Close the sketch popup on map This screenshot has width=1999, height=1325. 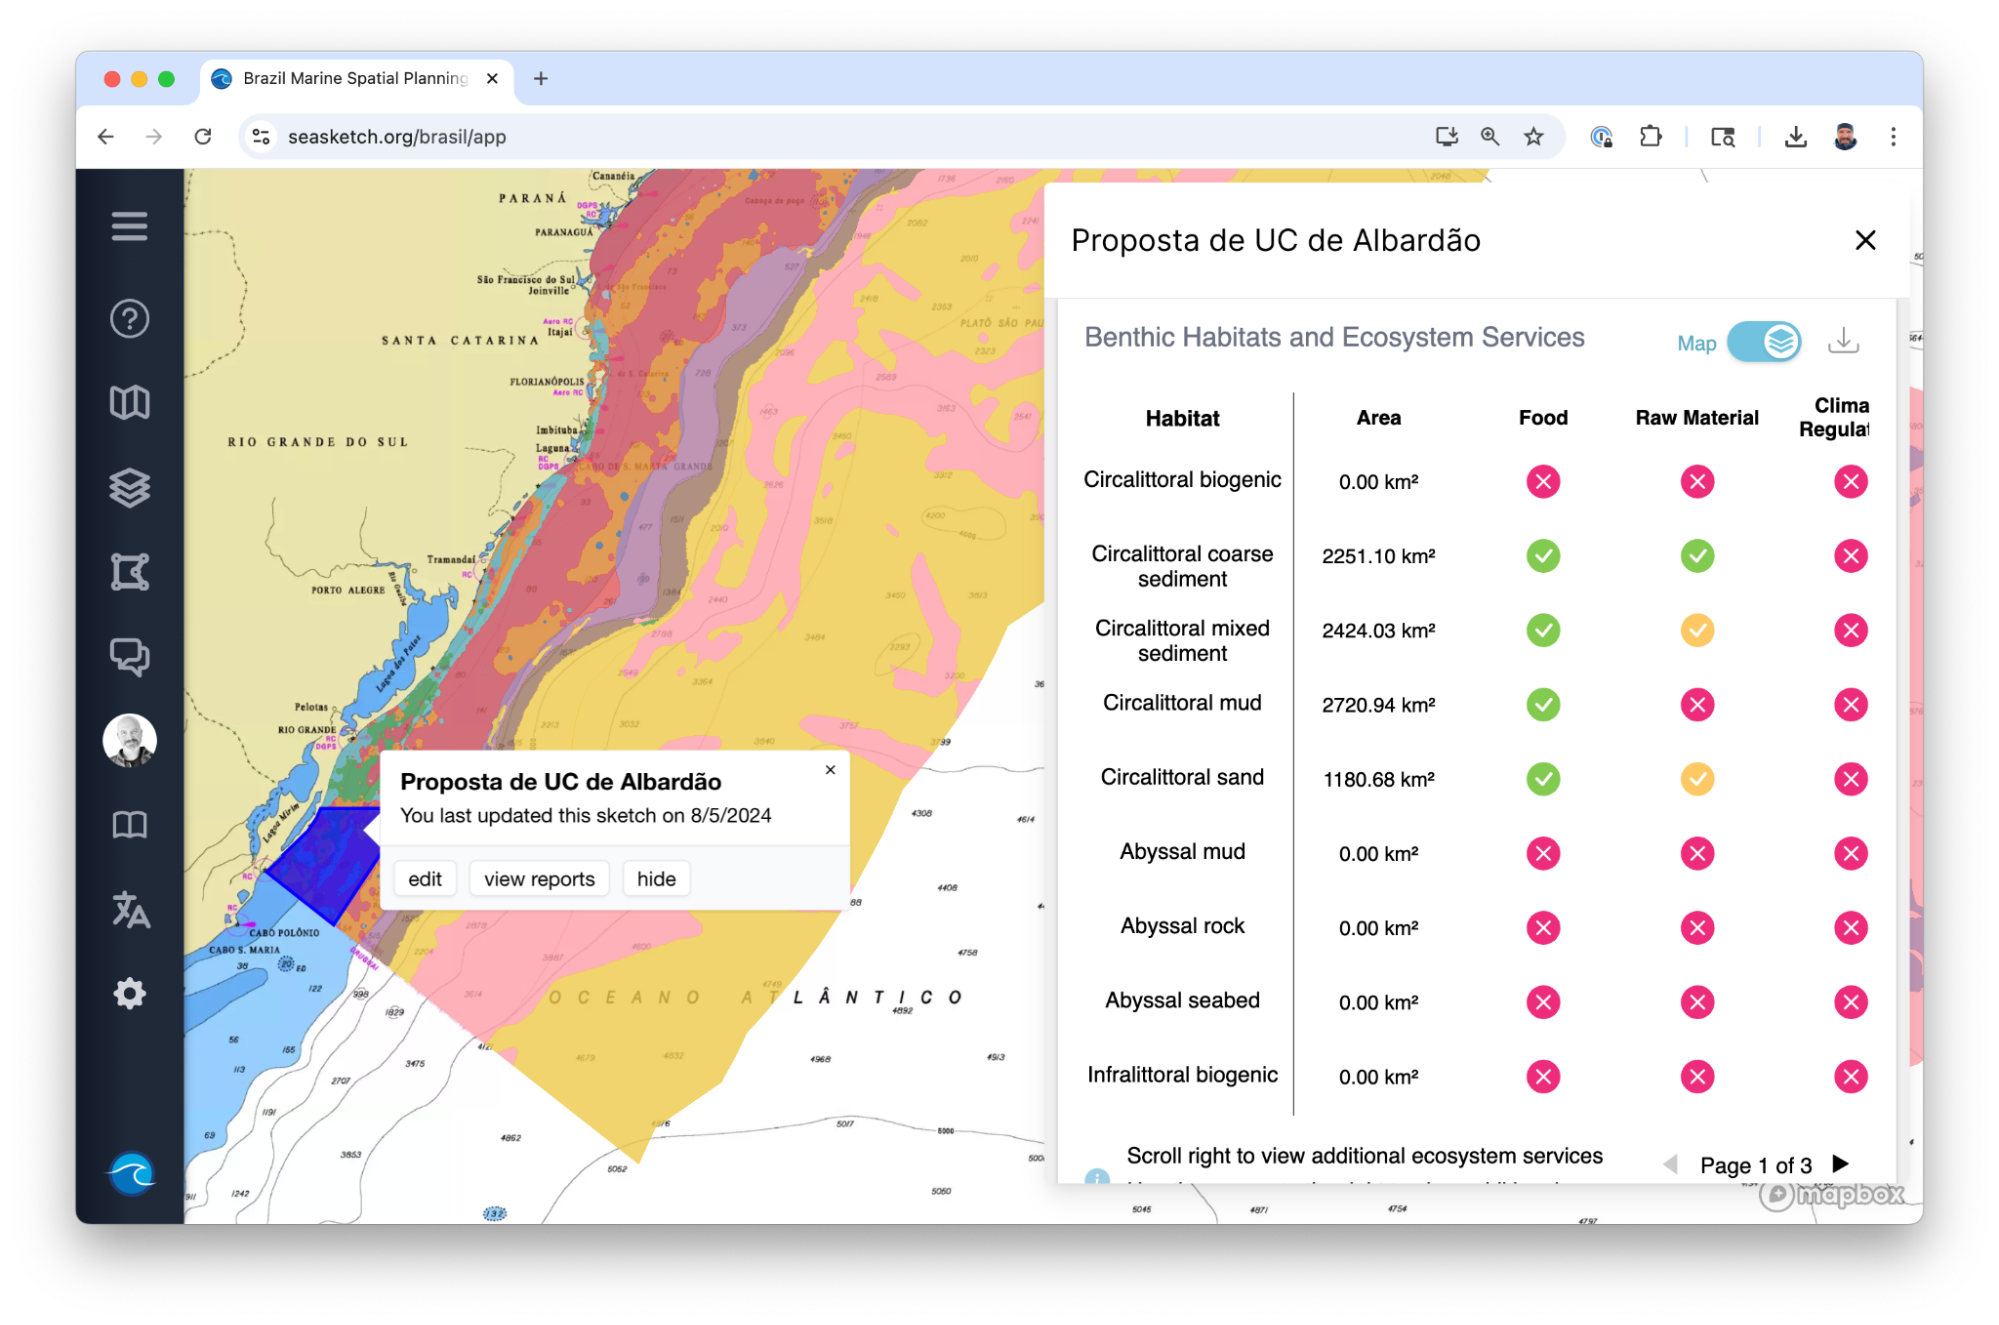(x=830, y=770)
